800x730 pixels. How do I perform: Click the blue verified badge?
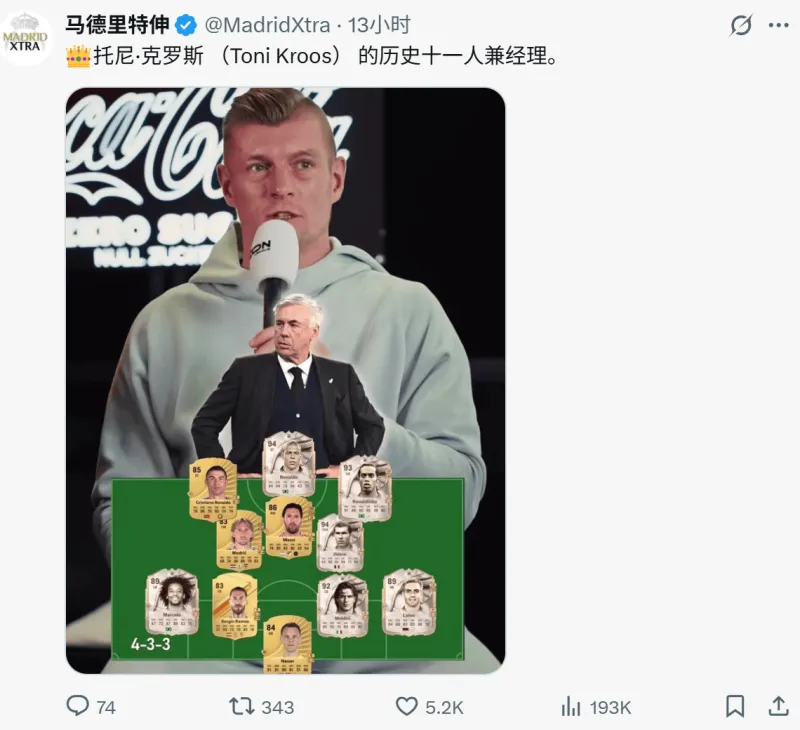186,26
